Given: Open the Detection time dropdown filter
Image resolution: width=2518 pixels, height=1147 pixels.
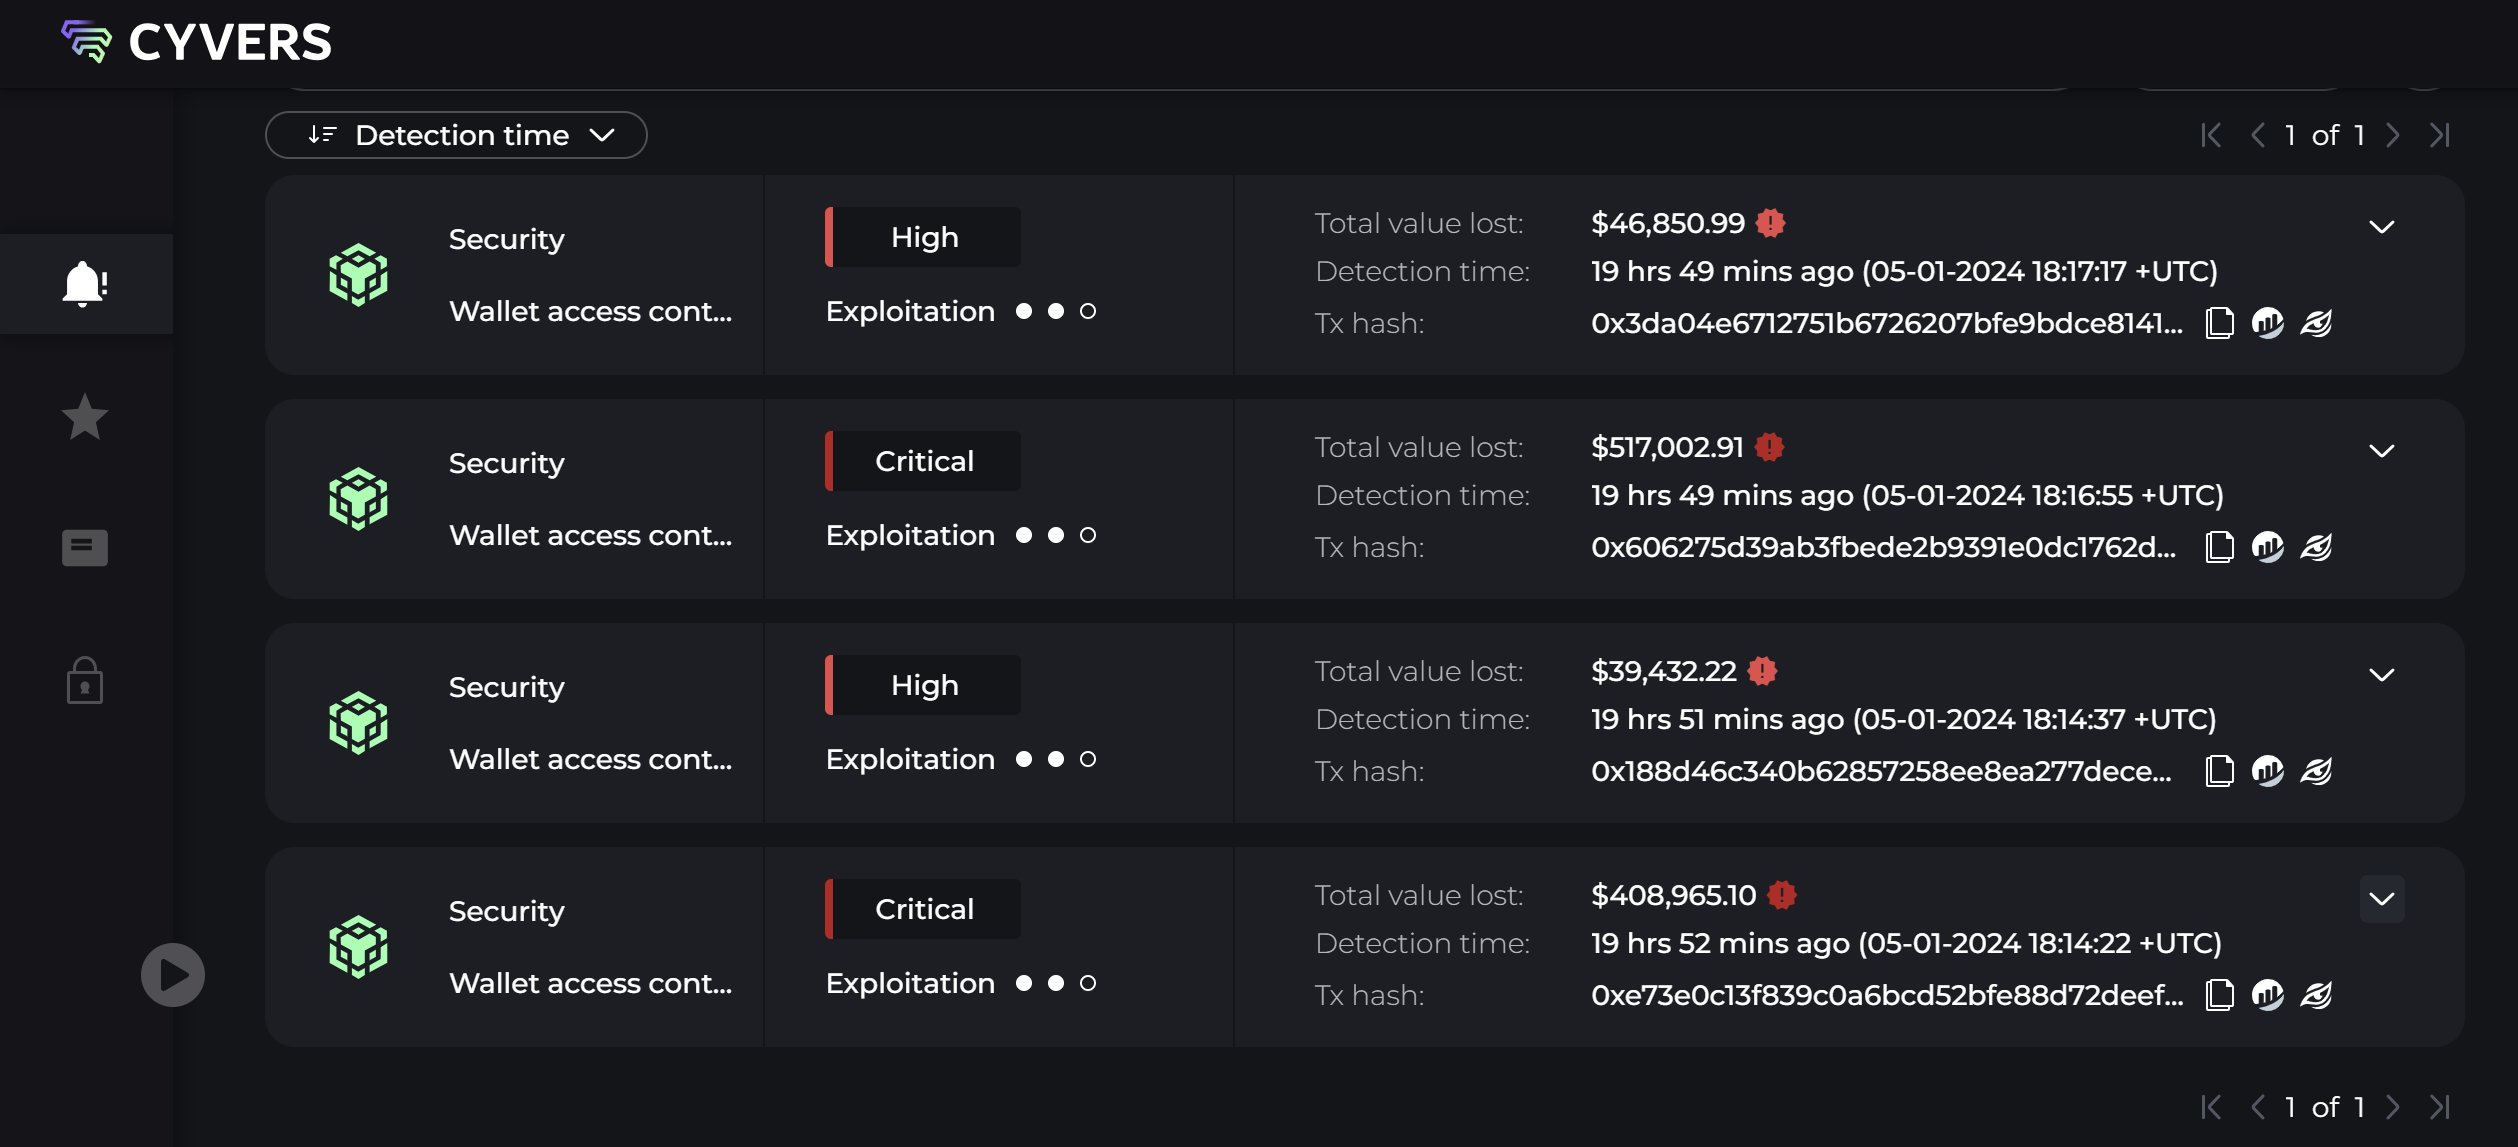Looking at the screenshot, I should pyautogui.click(x=454, y=133).
